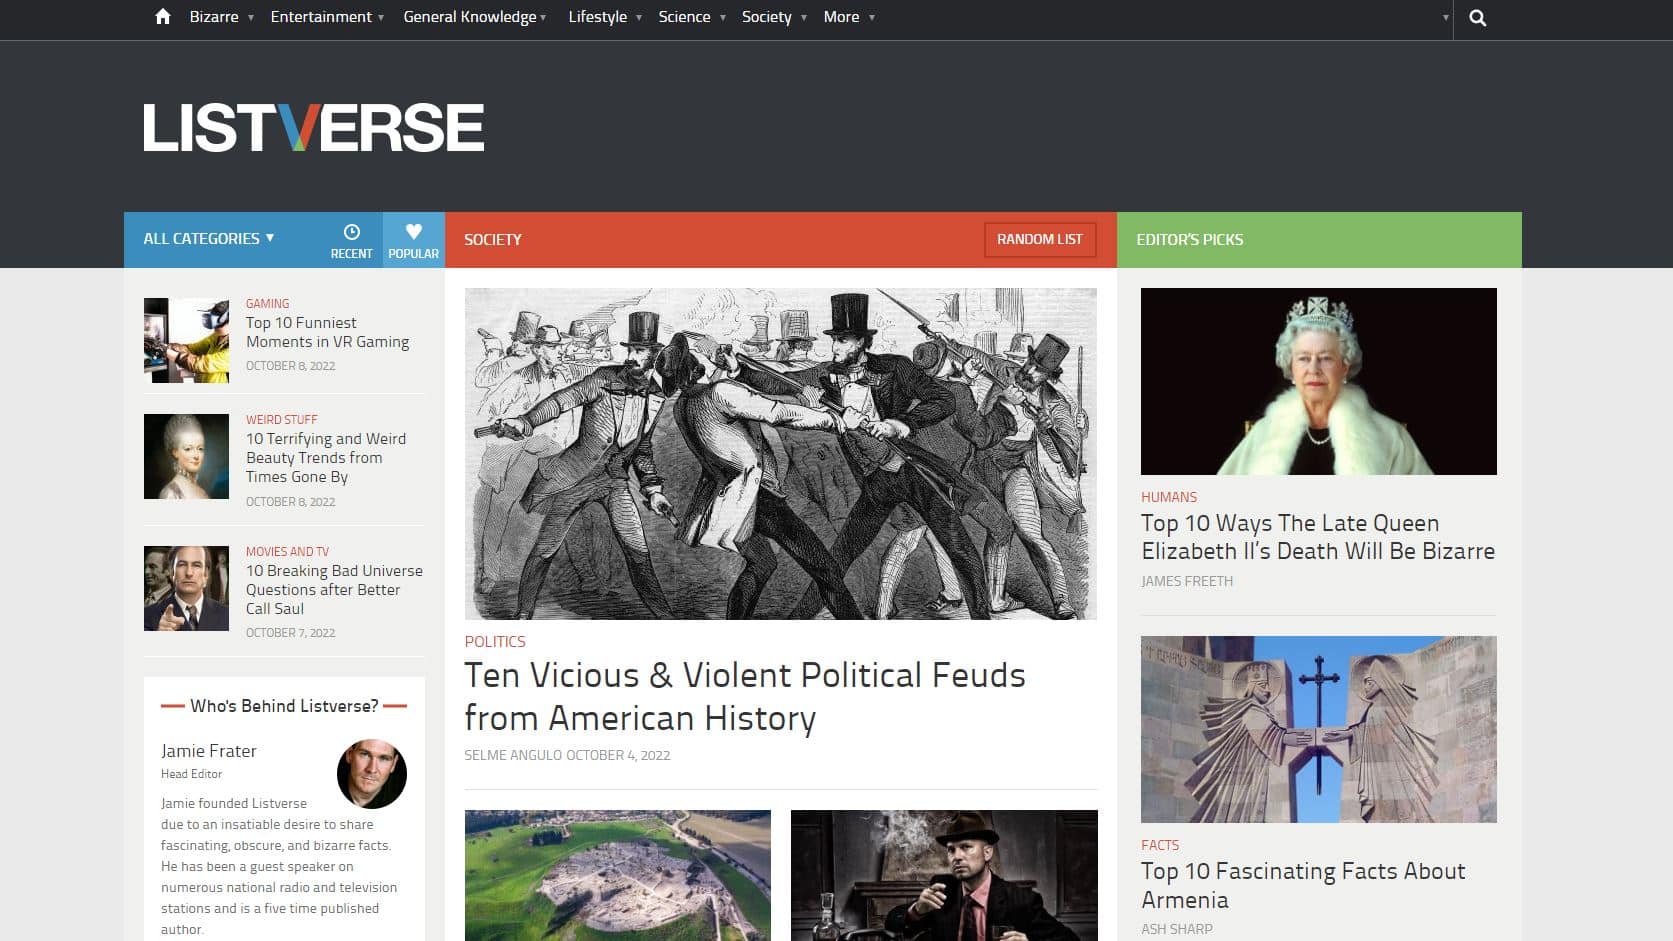Click author name James Freeth
The width and height of the screenshot is (1673, 941).
click(1187, 581)
